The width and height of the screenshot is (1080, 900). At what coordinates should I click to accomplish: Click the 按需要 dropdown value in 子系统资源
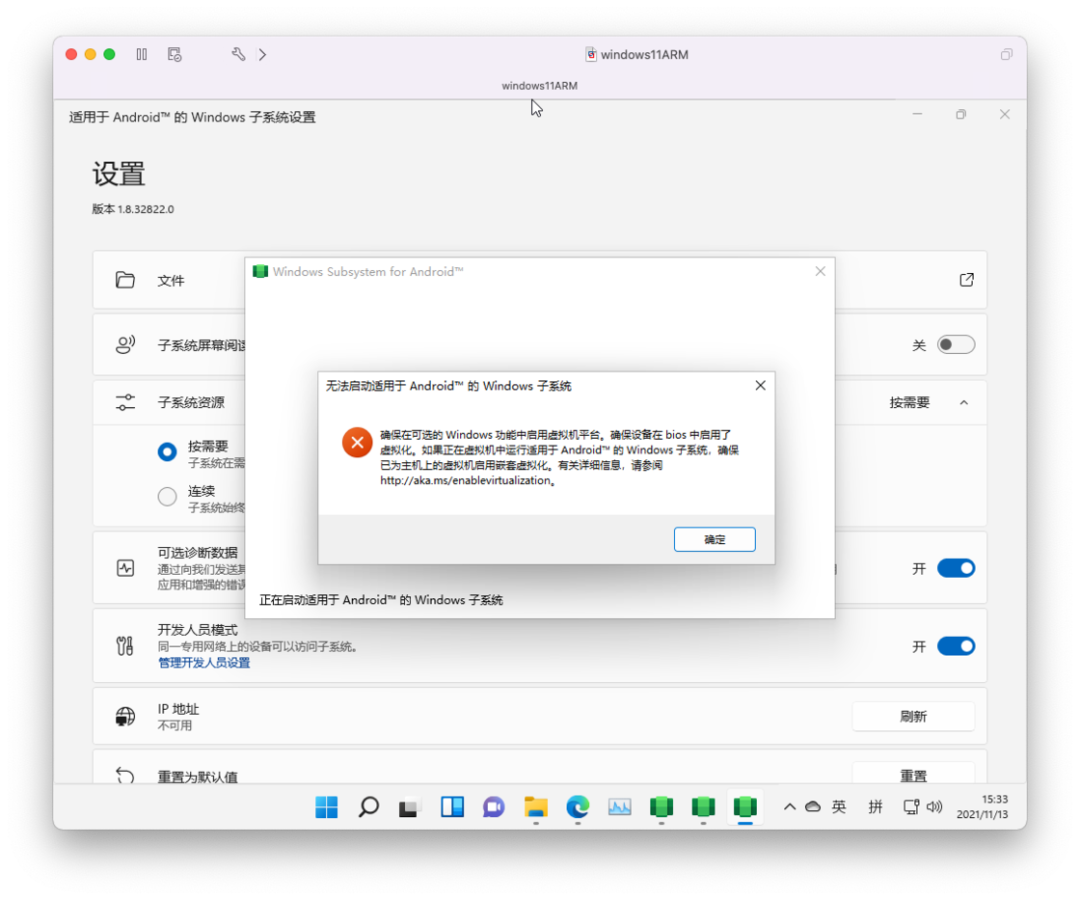pos(909,403)
